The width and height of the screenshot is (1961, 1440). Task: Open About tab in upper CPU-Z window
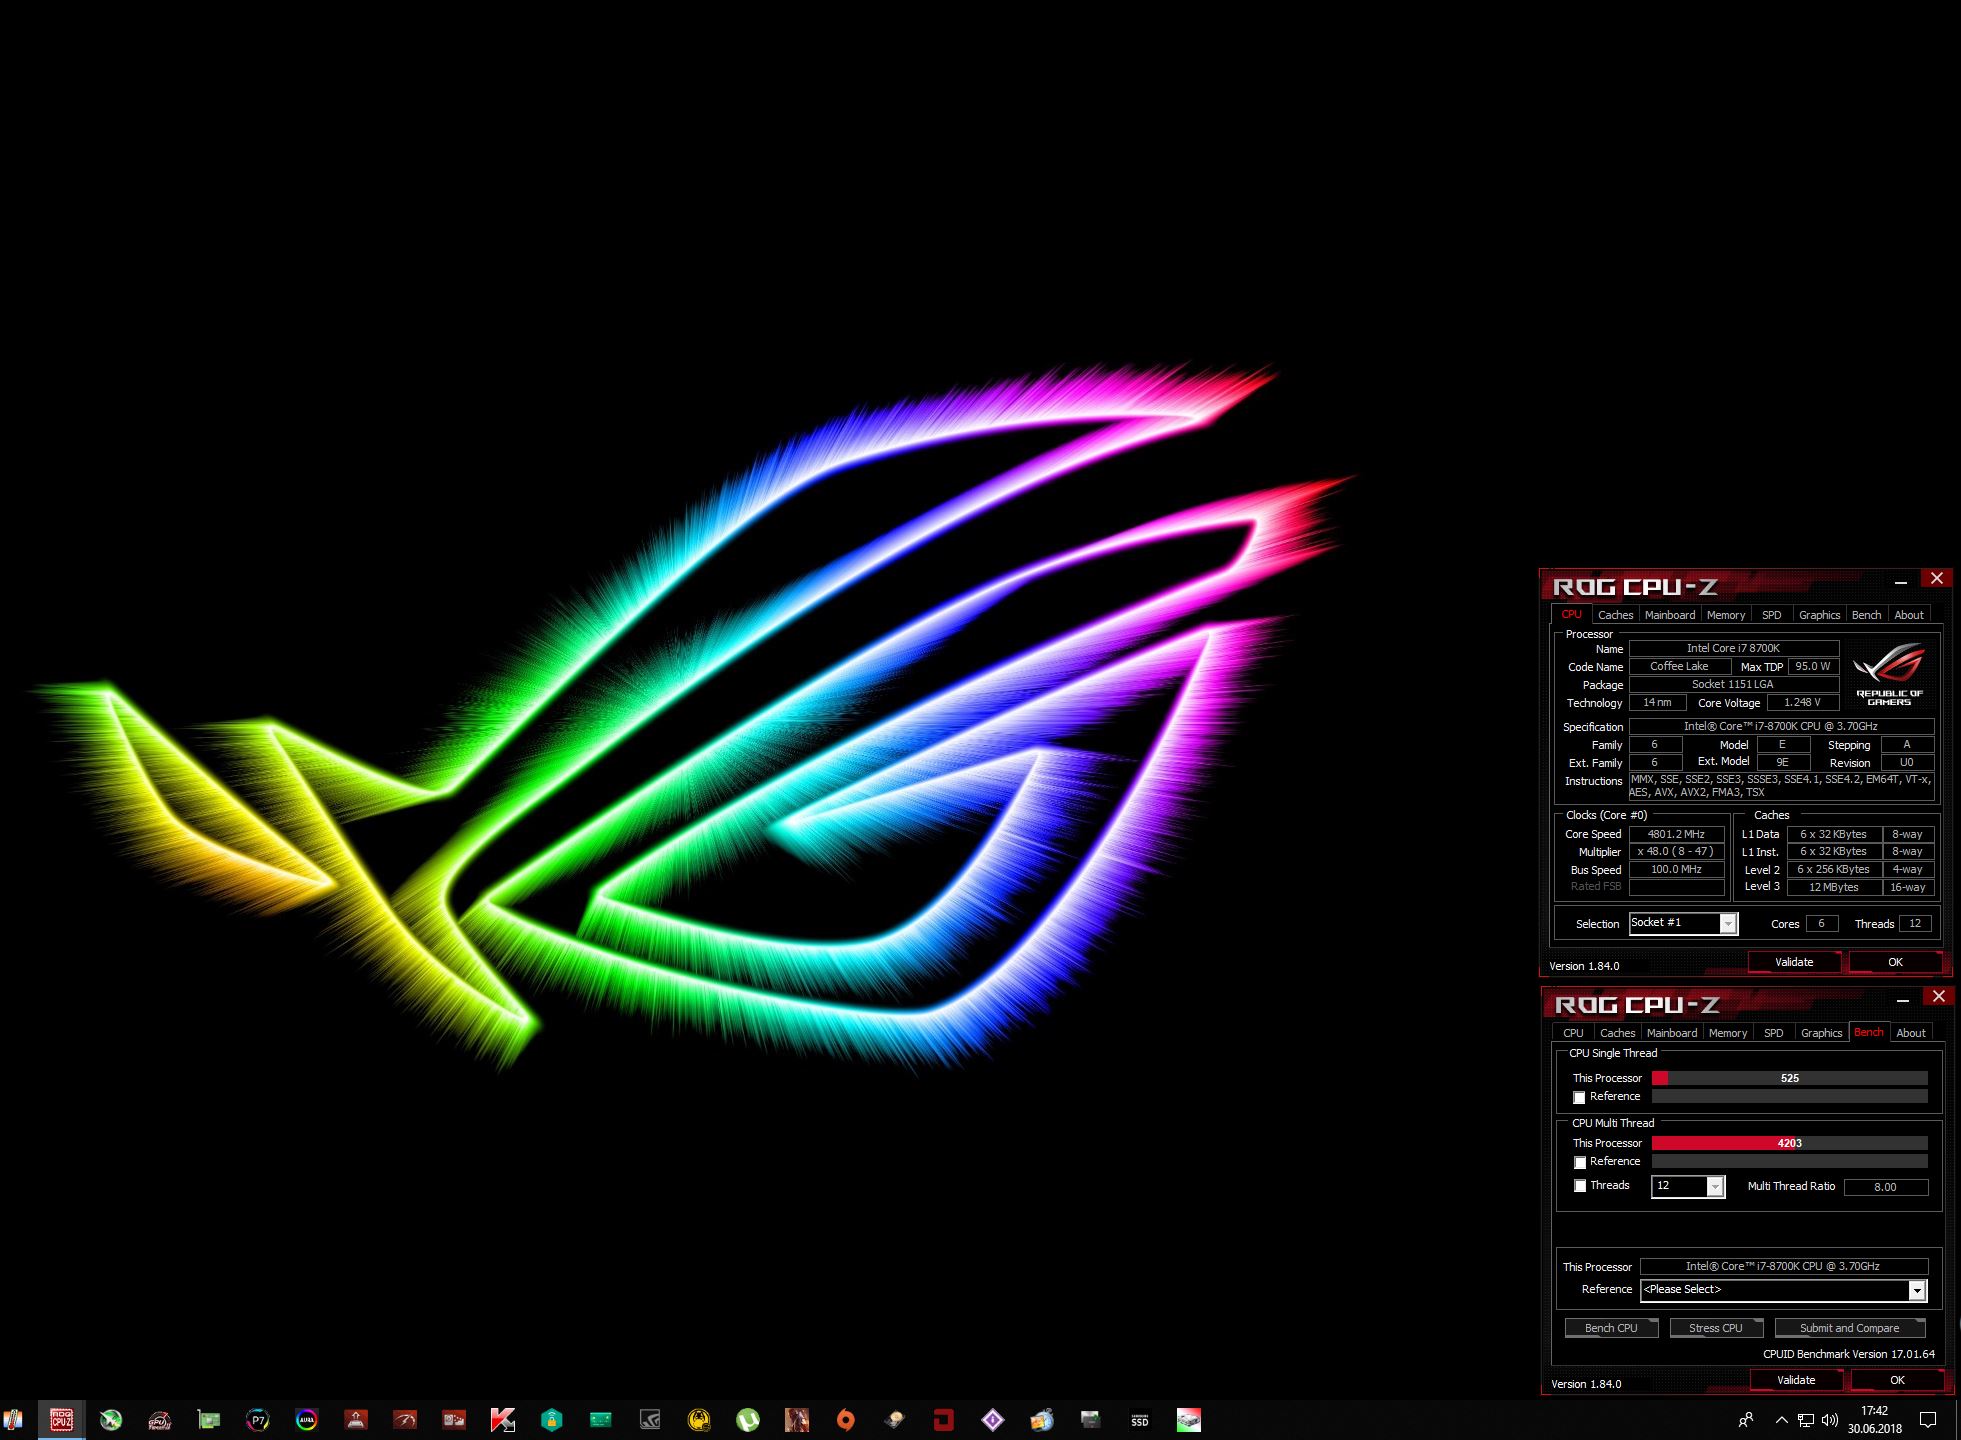(x=1909, y=615)
